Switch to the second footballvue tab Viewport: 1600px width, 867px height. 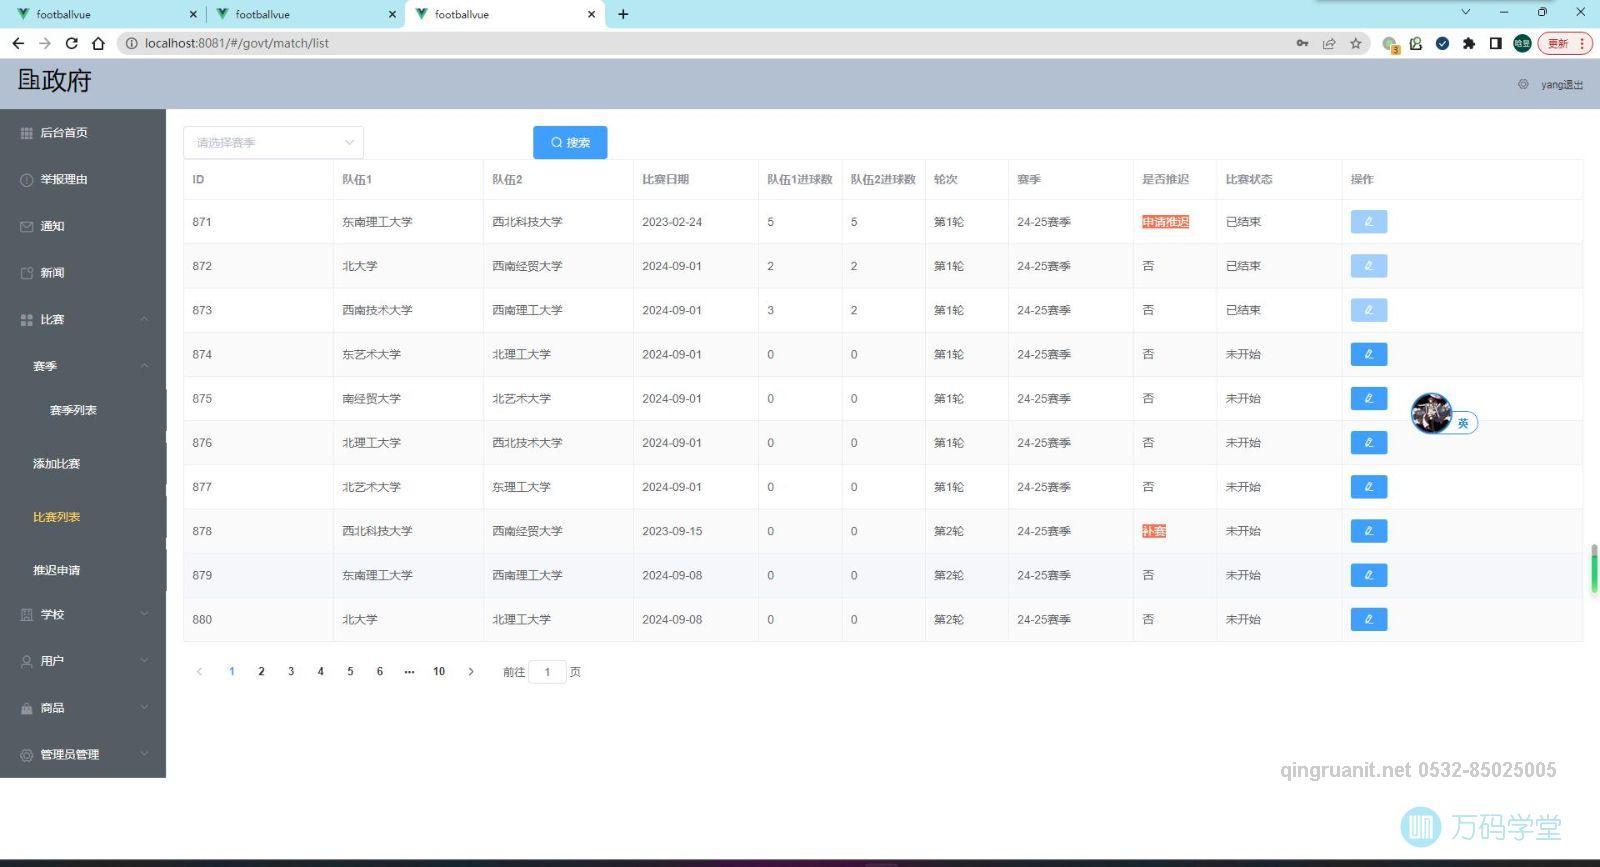(x=303, y=14)
